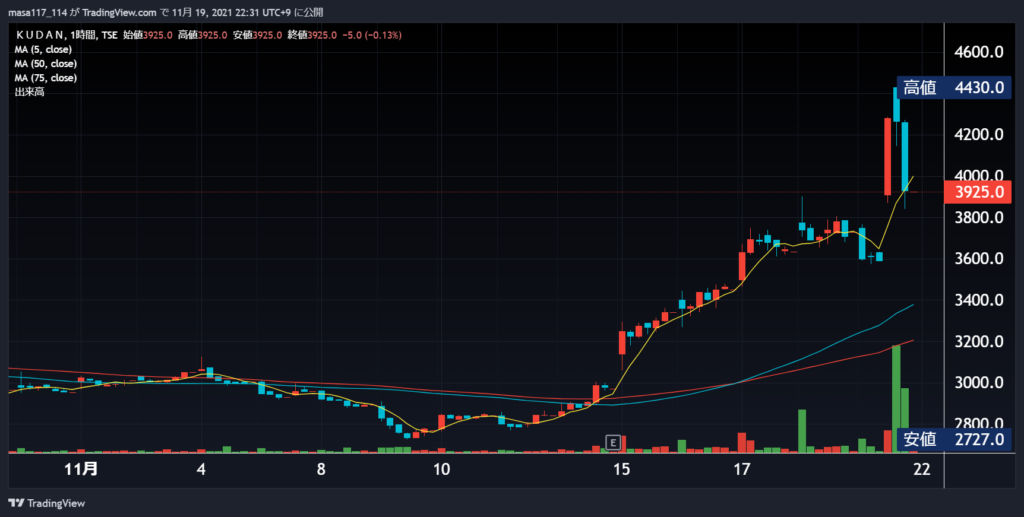Click the date label 8 on time axis
Viewport: 1024px width, 517px height.
[x=321, y=469]
